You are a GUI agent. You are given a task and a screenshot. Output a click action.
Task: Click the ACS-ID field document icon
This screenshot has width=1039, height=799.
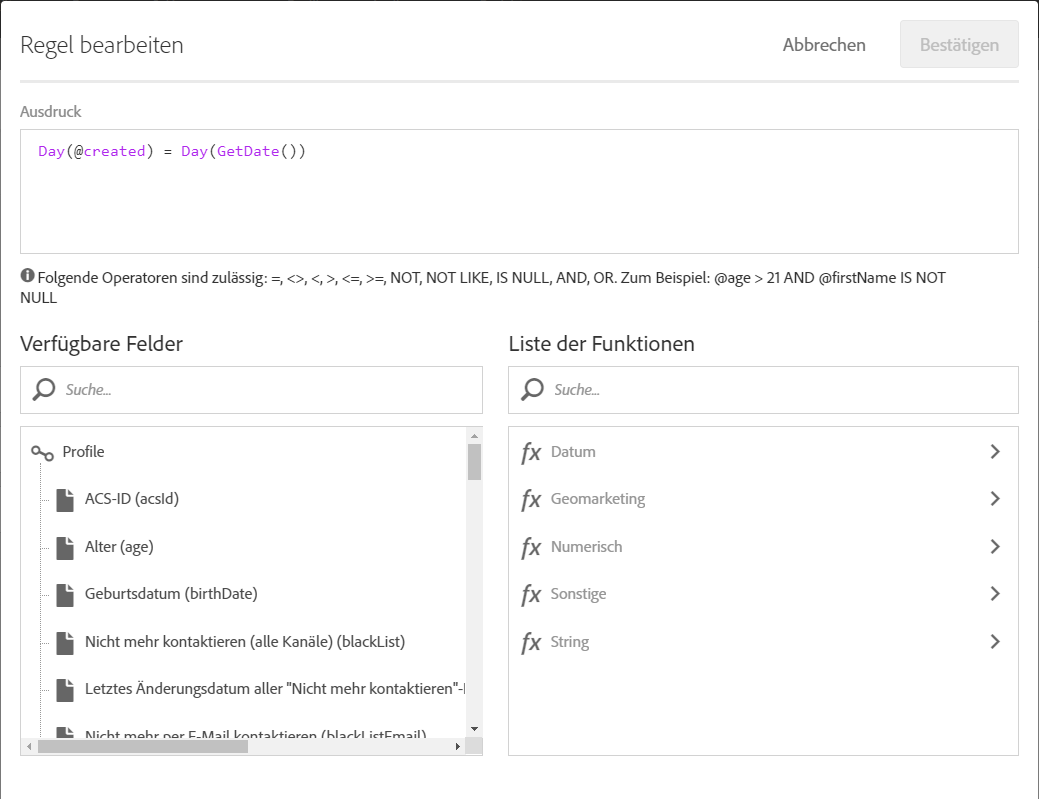[65, 499]
